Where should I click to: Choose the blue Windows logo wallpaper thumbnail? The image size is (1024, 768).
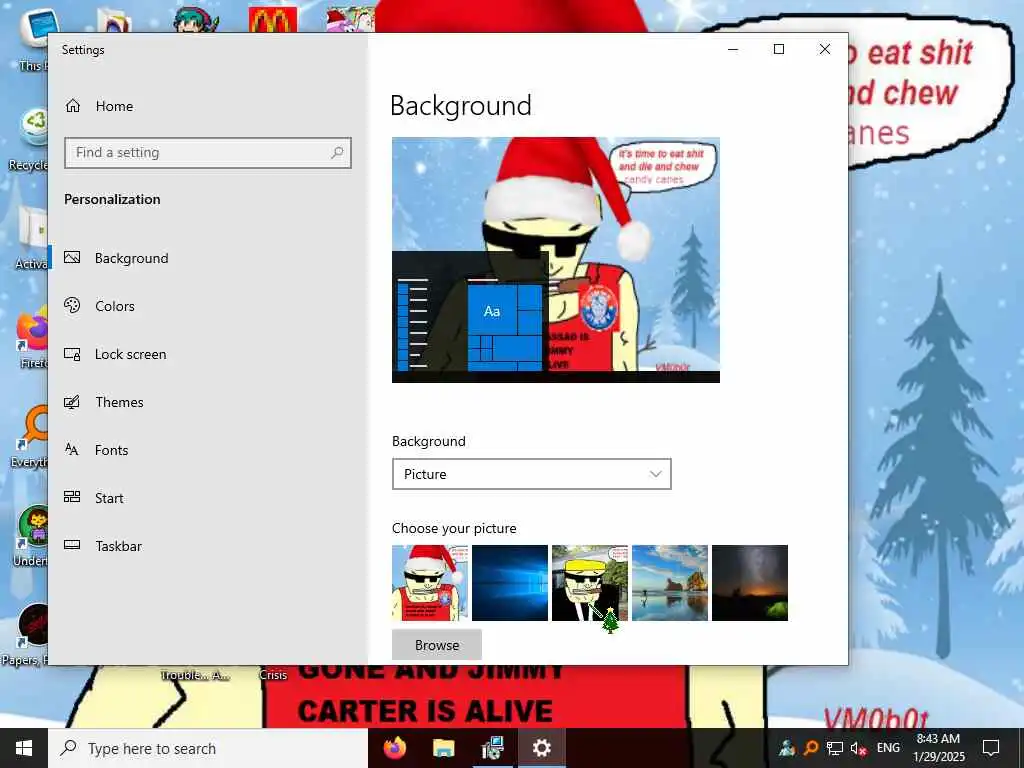click(x=510, y=583)
